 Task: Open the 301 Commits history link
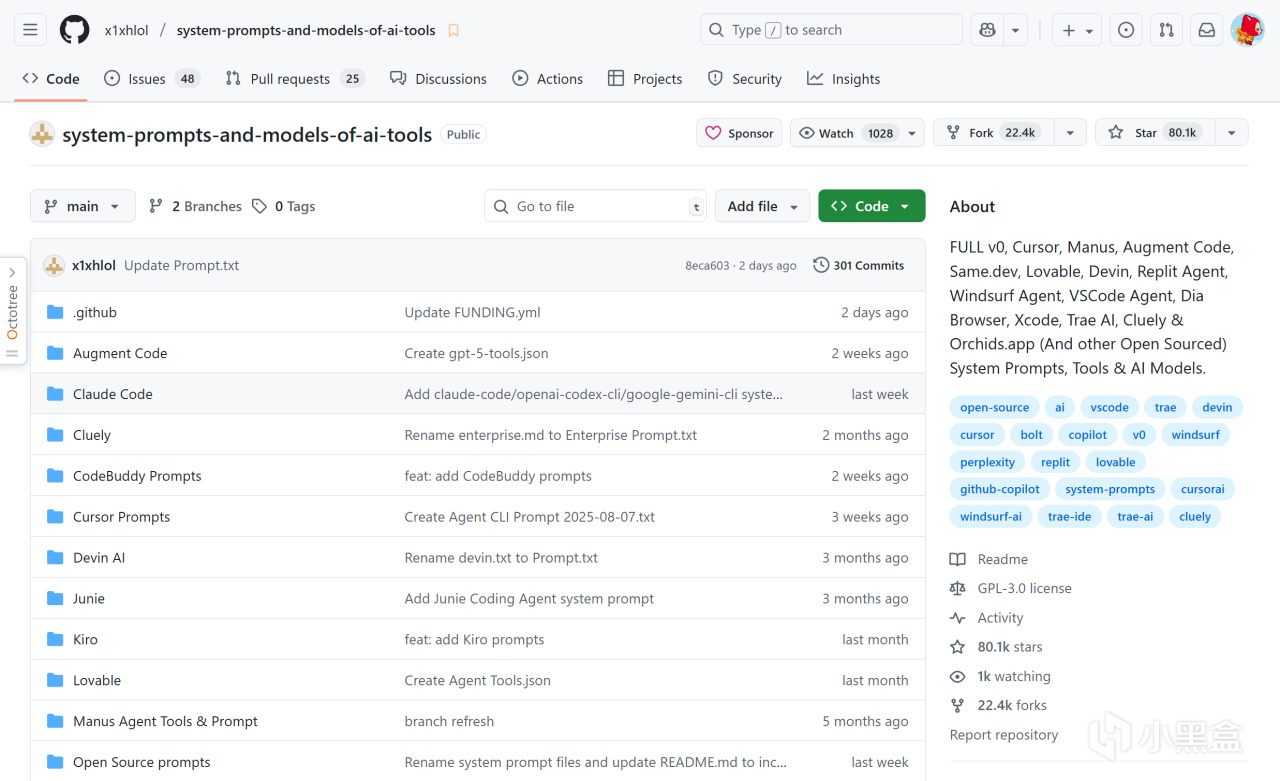pyautogui.click(x=858, y=265)
